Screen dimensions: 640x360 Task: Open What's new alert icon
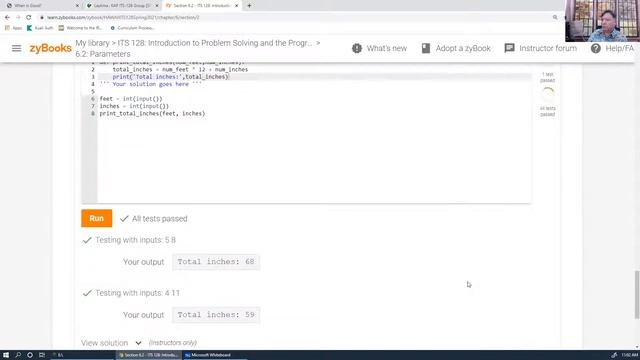pos(357,48)
